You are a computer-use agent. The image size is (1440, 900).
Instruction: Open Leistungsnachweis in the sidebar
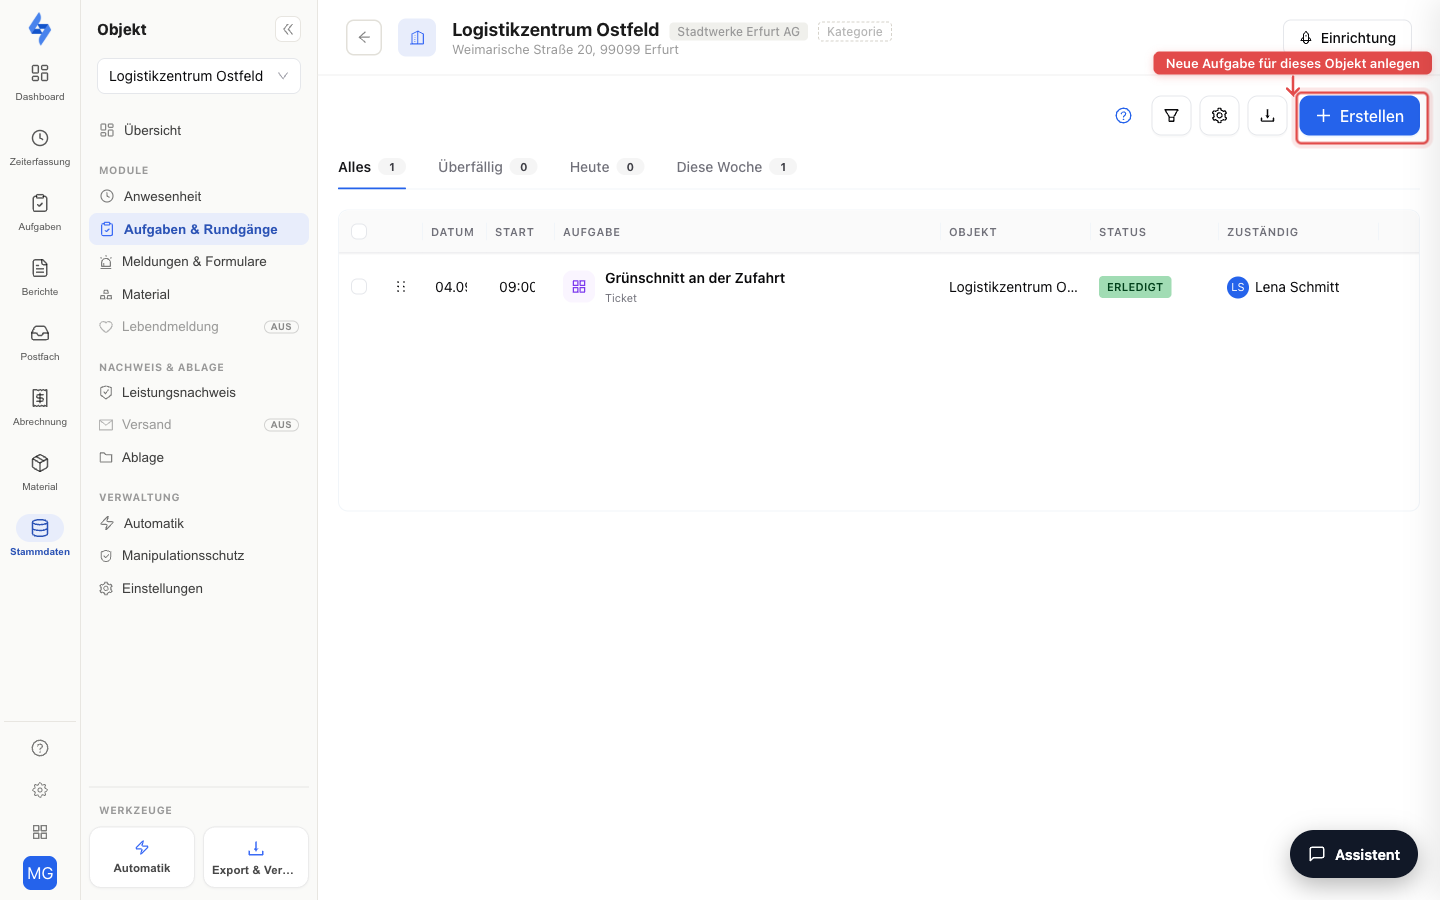[x=199, y=392]
